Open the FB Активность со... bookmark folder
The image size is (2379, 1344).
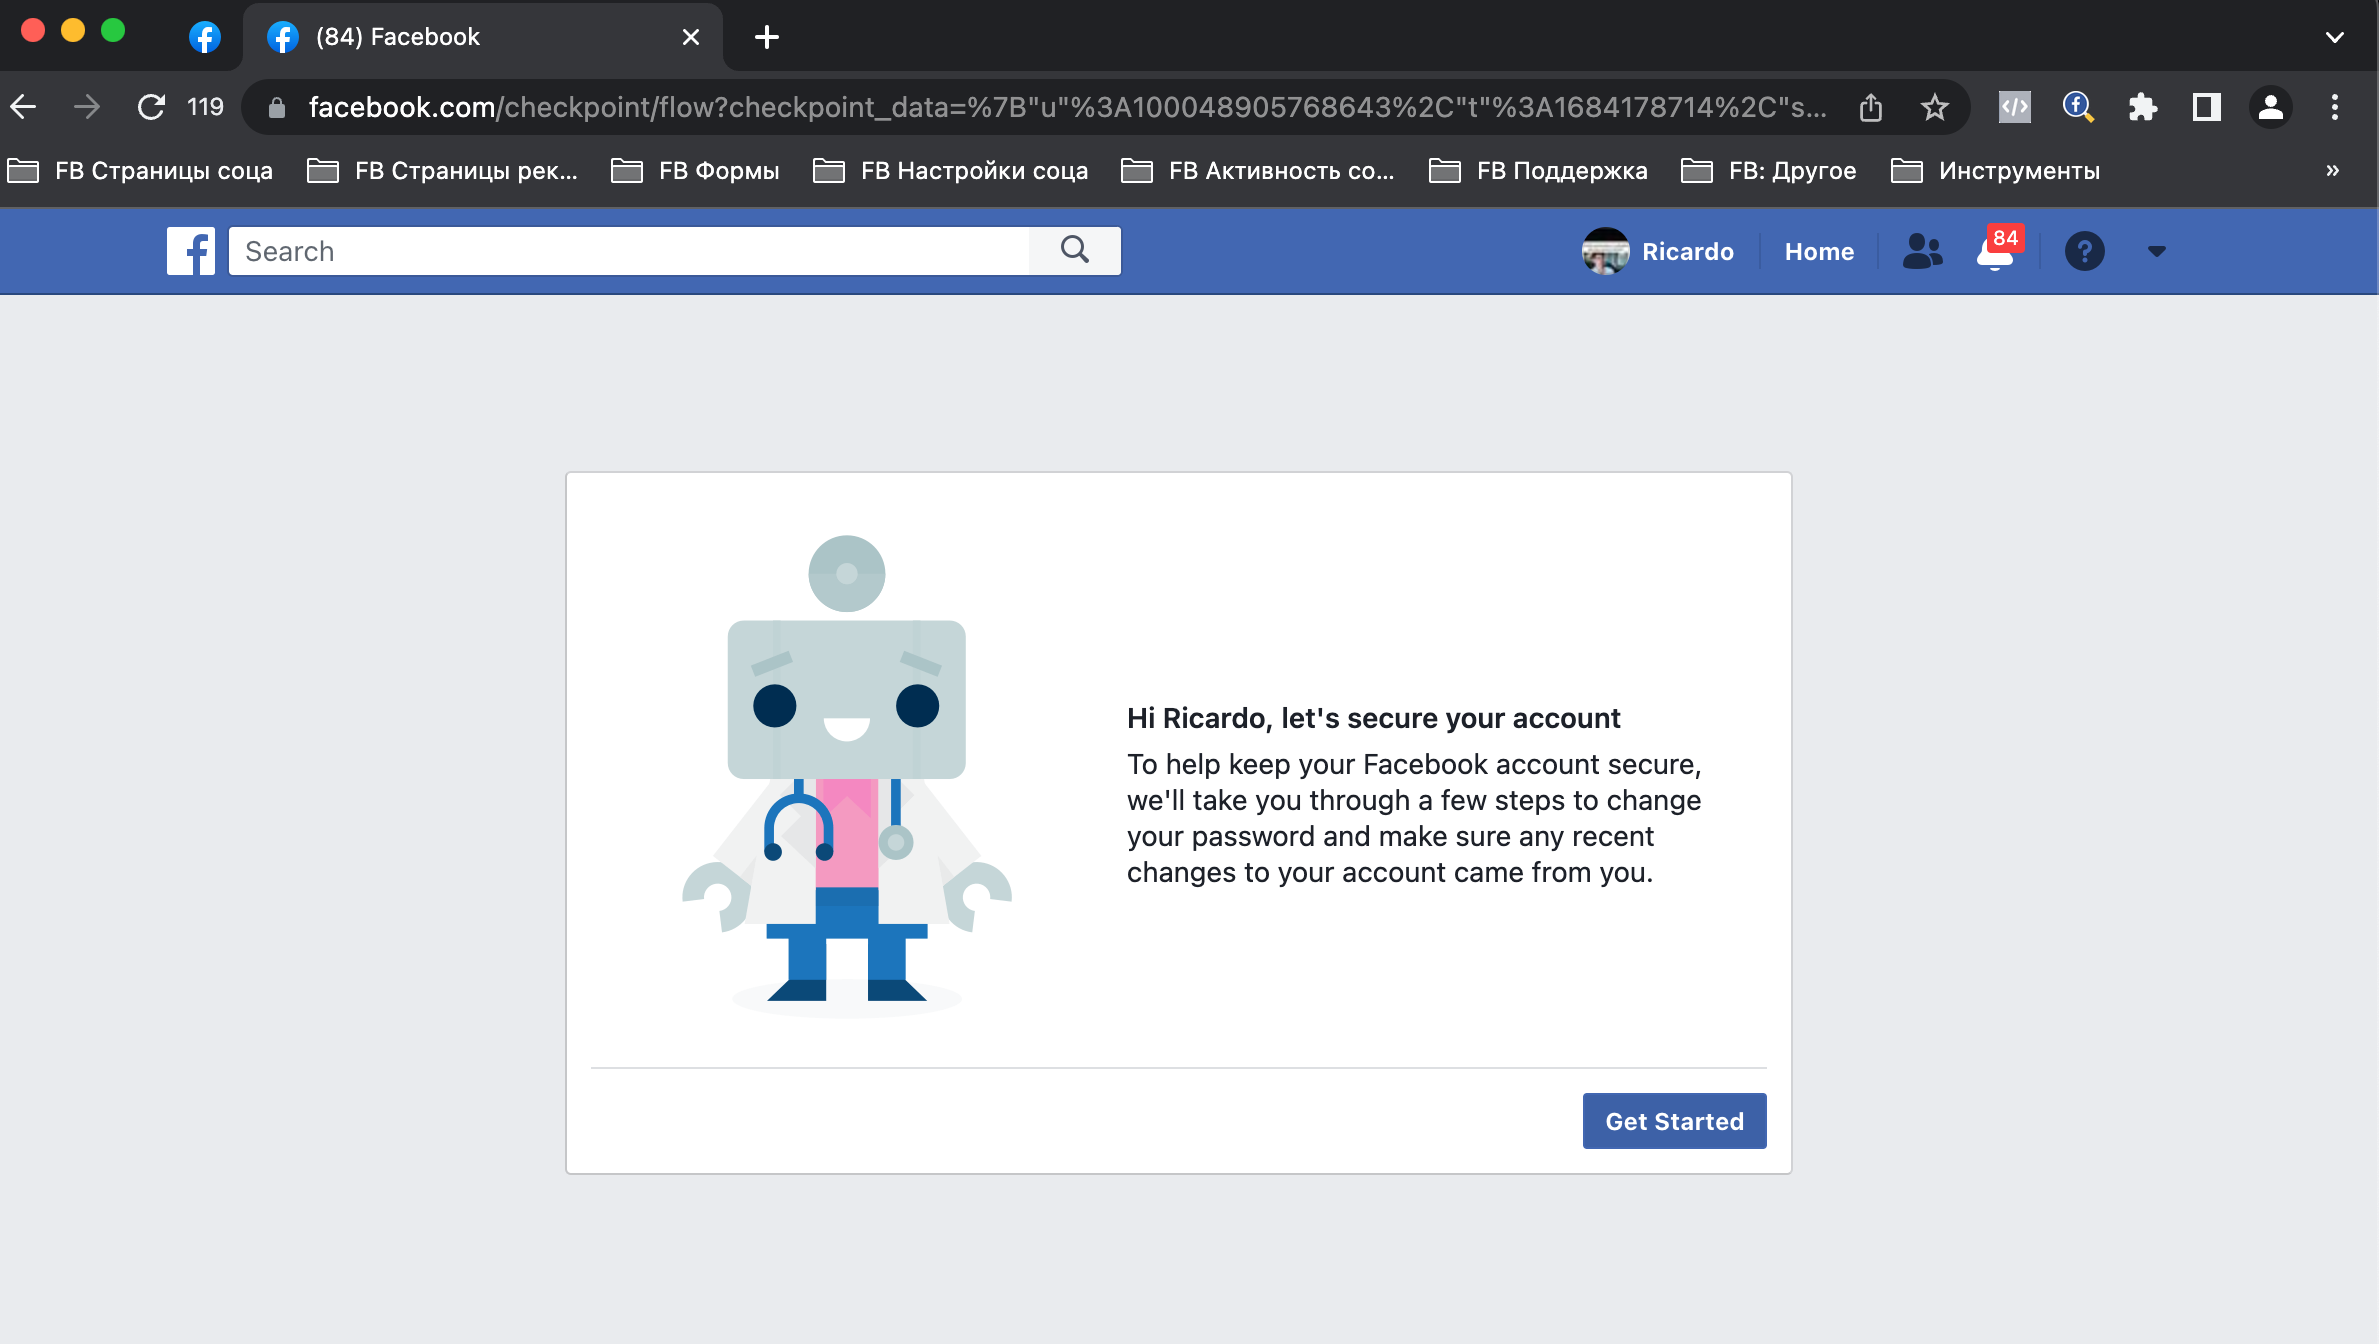tap(1258, 171)
